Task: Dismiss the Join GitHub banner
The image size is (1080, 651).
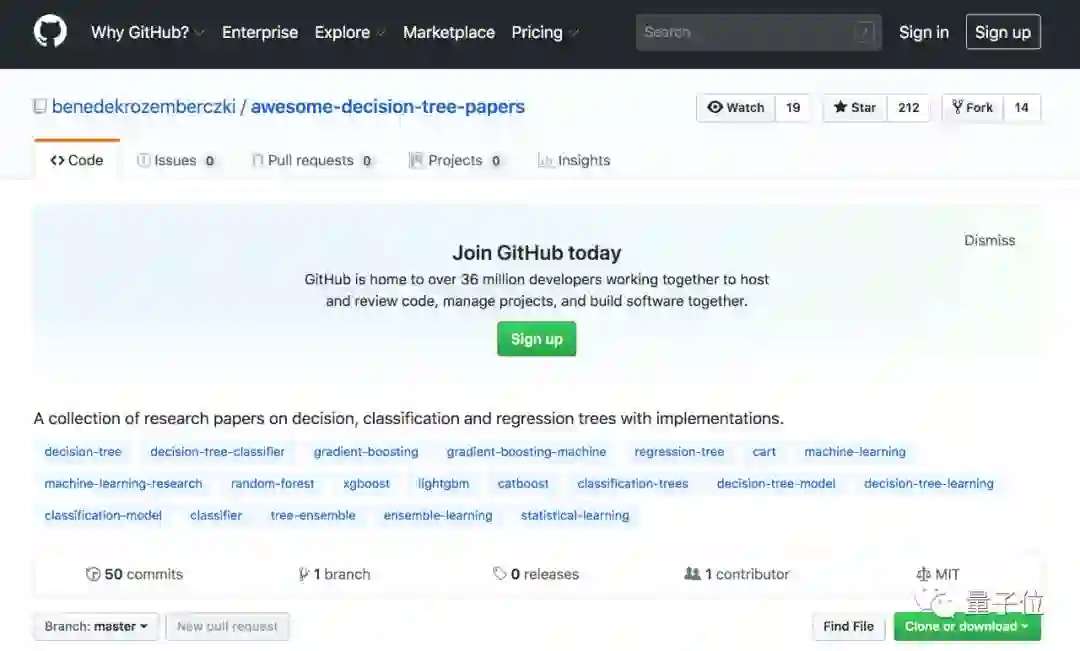Action: click(x=989, y=240)
